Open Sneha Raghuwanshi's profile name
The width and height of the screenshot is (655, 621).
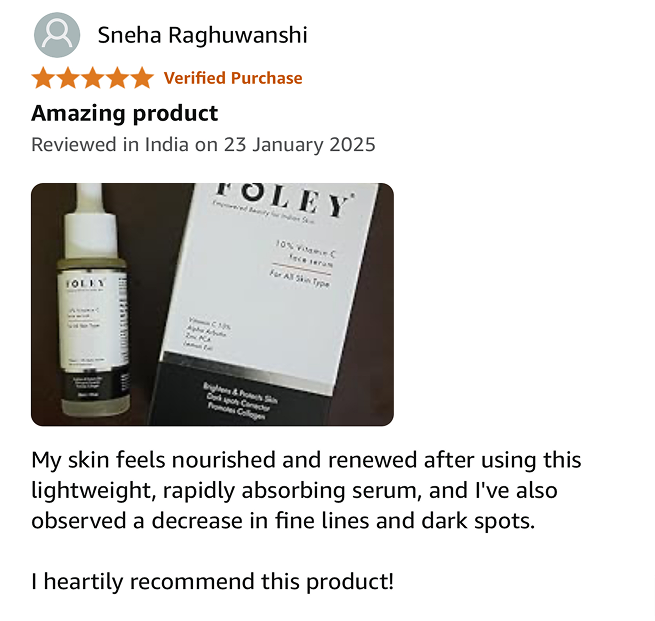point(203,35)
